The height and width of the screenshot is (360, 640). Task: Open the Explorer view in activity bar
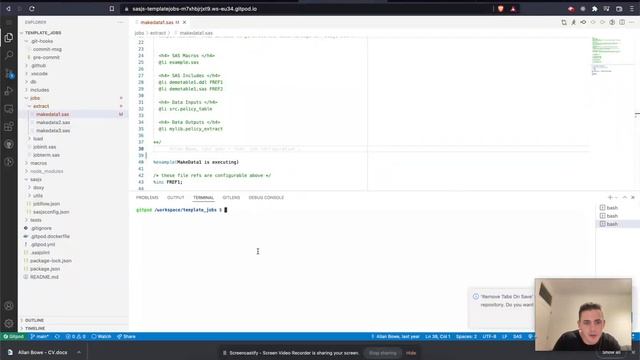(x=9, y=38)
